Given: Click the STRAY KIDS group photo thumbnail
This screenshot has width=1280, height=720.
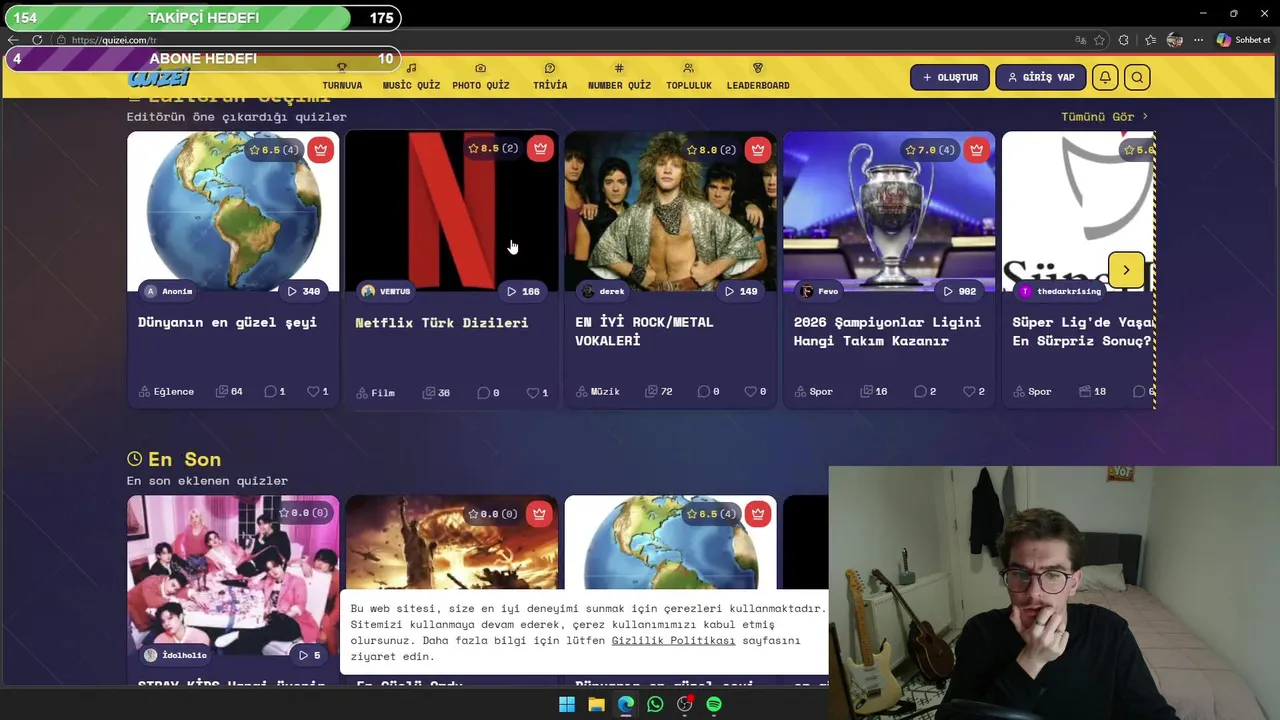Looking at the screenshot, I should [233, 576].
